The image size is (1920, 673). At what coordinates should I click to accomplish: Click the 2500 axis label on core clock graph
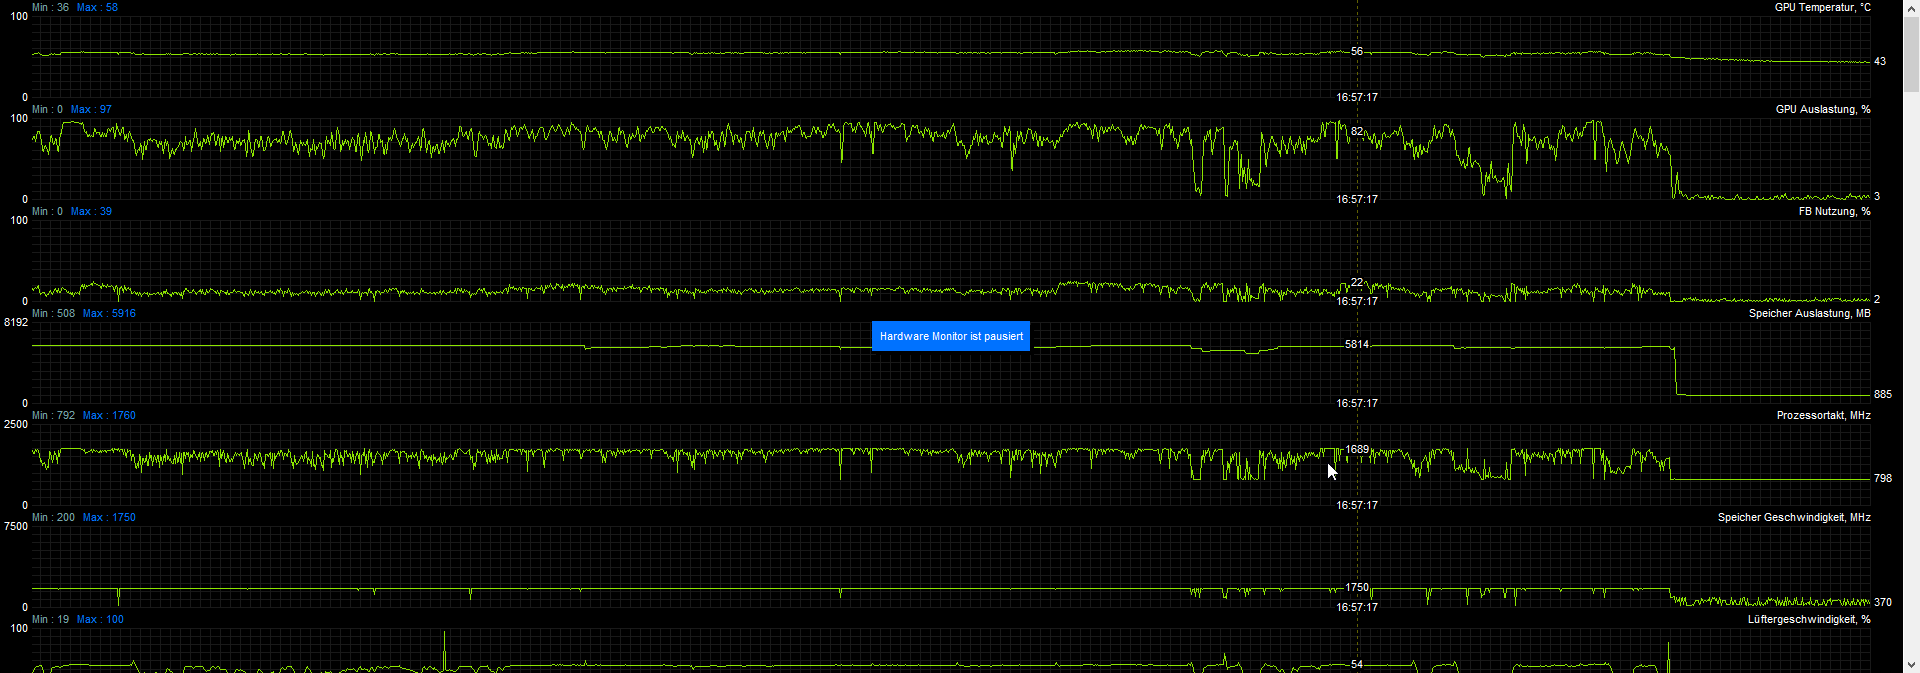[x=16, y=424]
